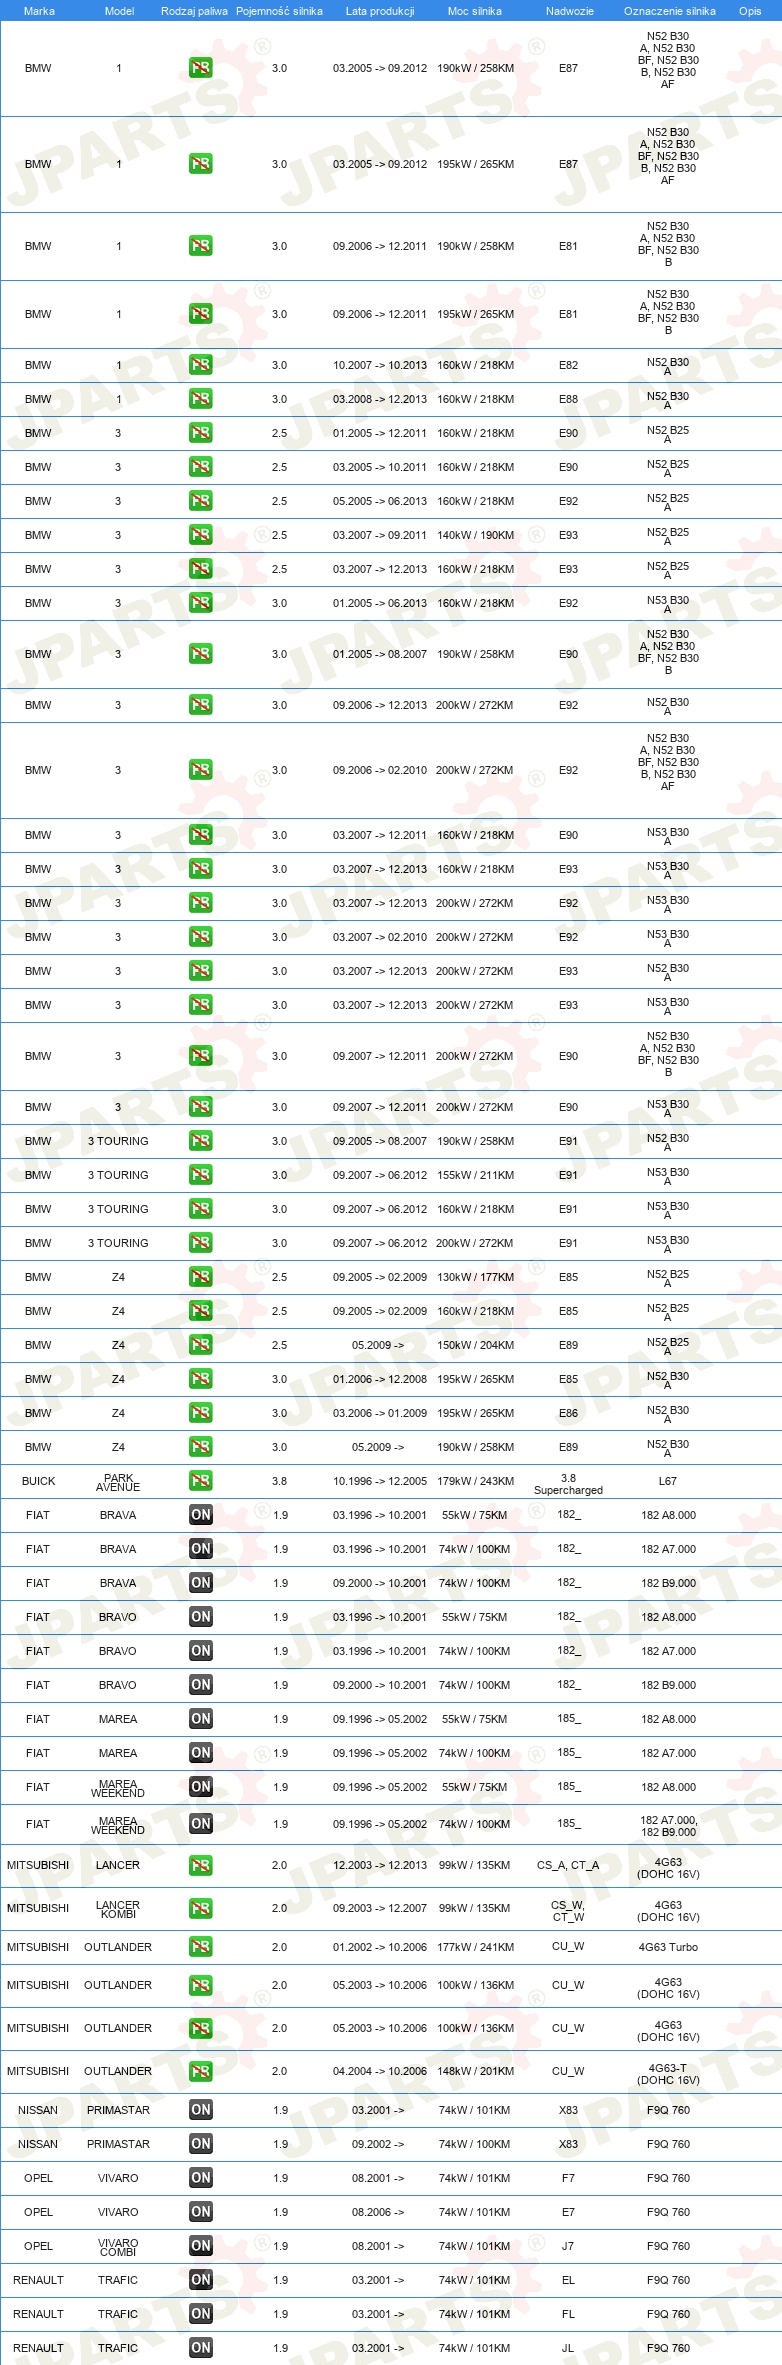This screenshot has width=782, height=2365.
Task: Click the 01.2002 -> 10.2006 production years cell
Action: (380, 1947)
